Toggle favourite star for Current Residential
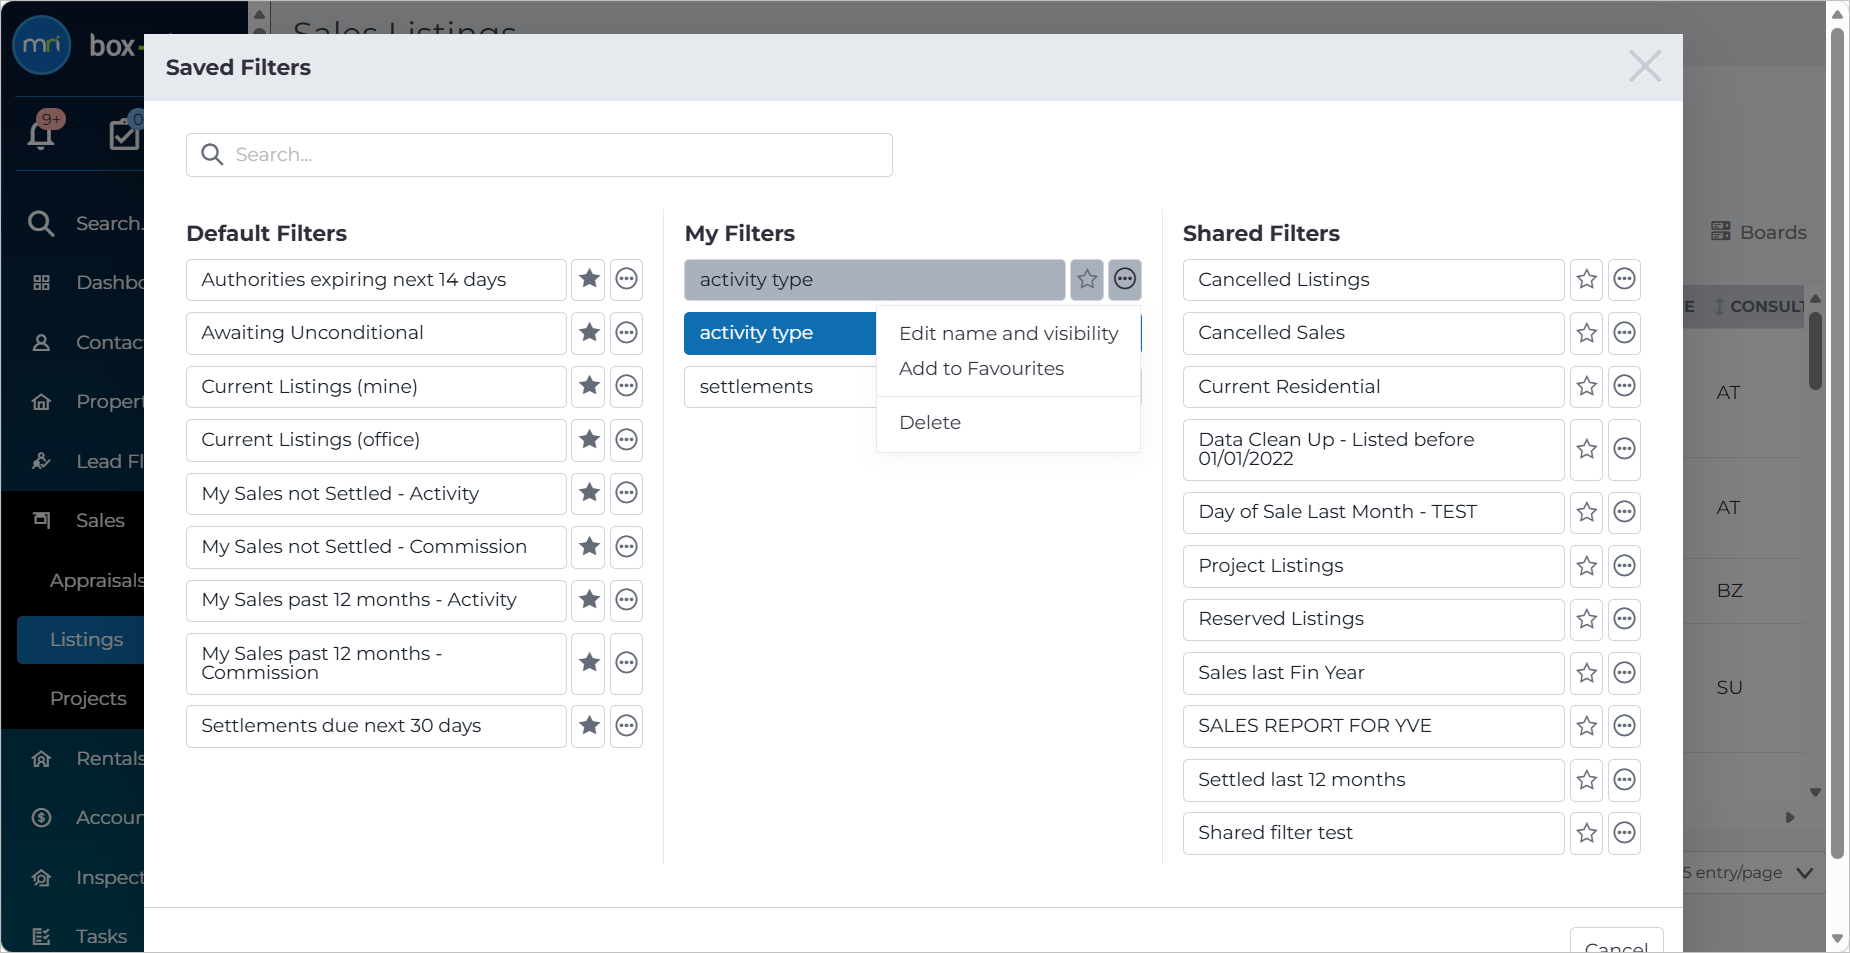1850x953 pixels. (1586, 387)
